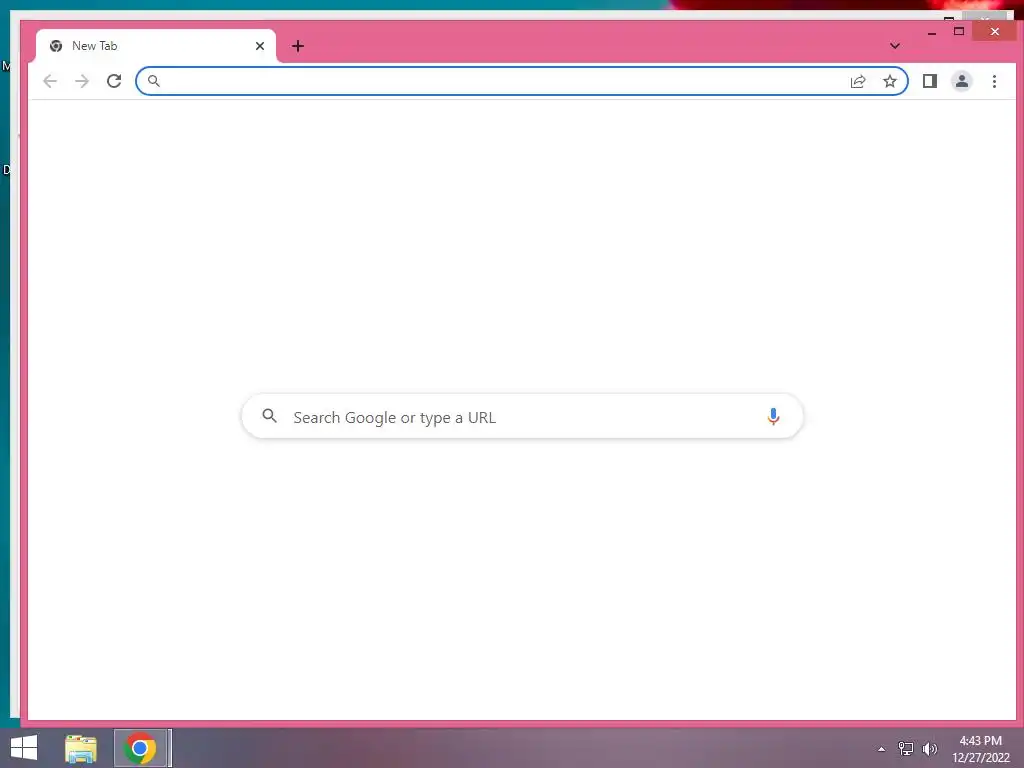
Task: Click the magnifier in Google search box
Action: pos(270,415)
